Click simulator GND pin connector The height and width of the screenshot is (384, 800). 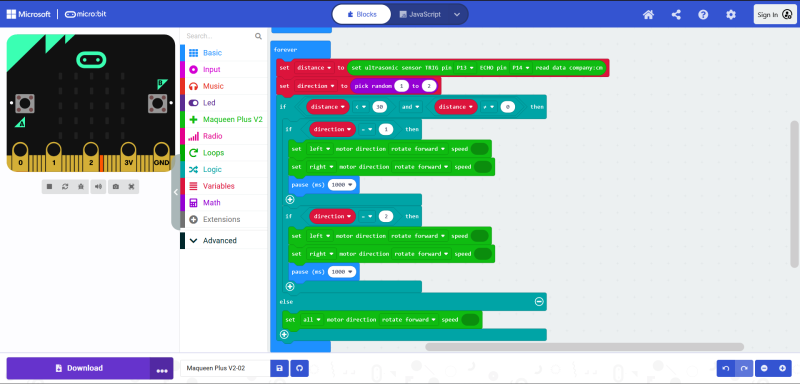pos(162,157)
